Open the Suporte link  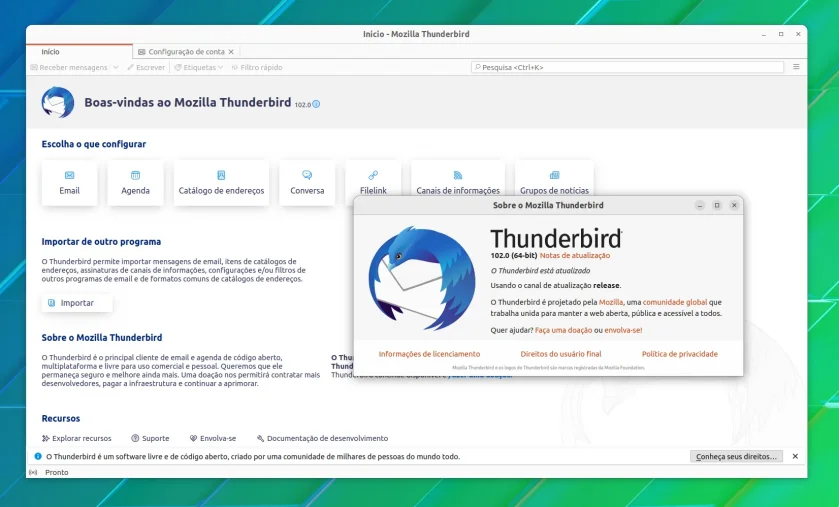pyautogui.click(x=150, y=438)
